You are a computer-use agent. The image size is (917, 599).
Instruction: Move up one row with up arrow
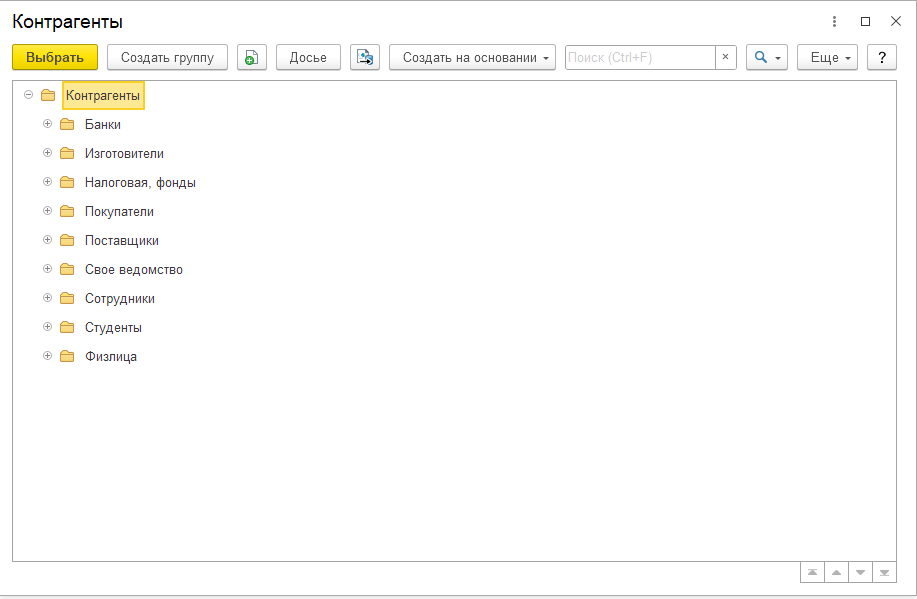(x=836, y=573)
